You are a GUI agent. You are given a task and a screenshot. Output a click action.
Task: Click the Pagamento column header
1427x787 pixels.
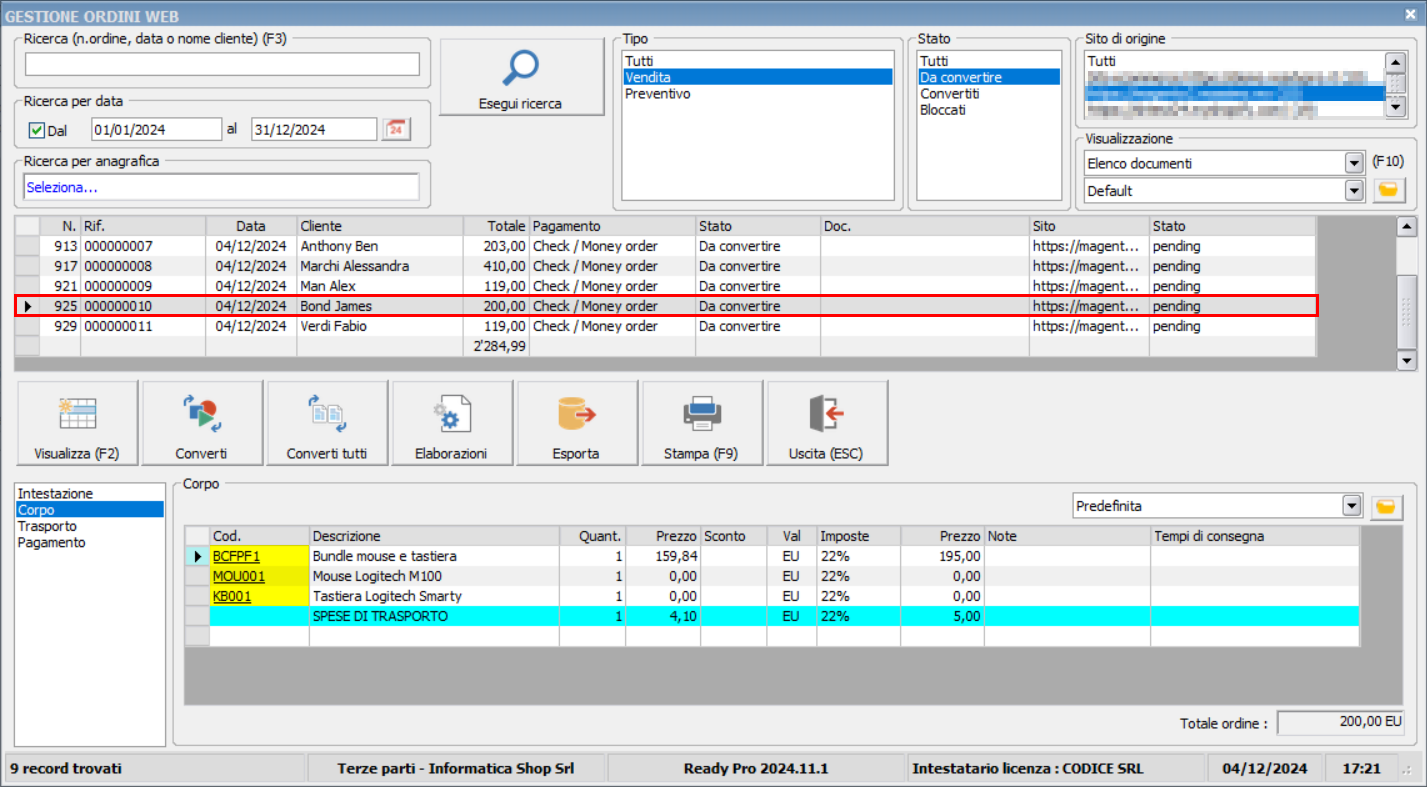(612, 226)
